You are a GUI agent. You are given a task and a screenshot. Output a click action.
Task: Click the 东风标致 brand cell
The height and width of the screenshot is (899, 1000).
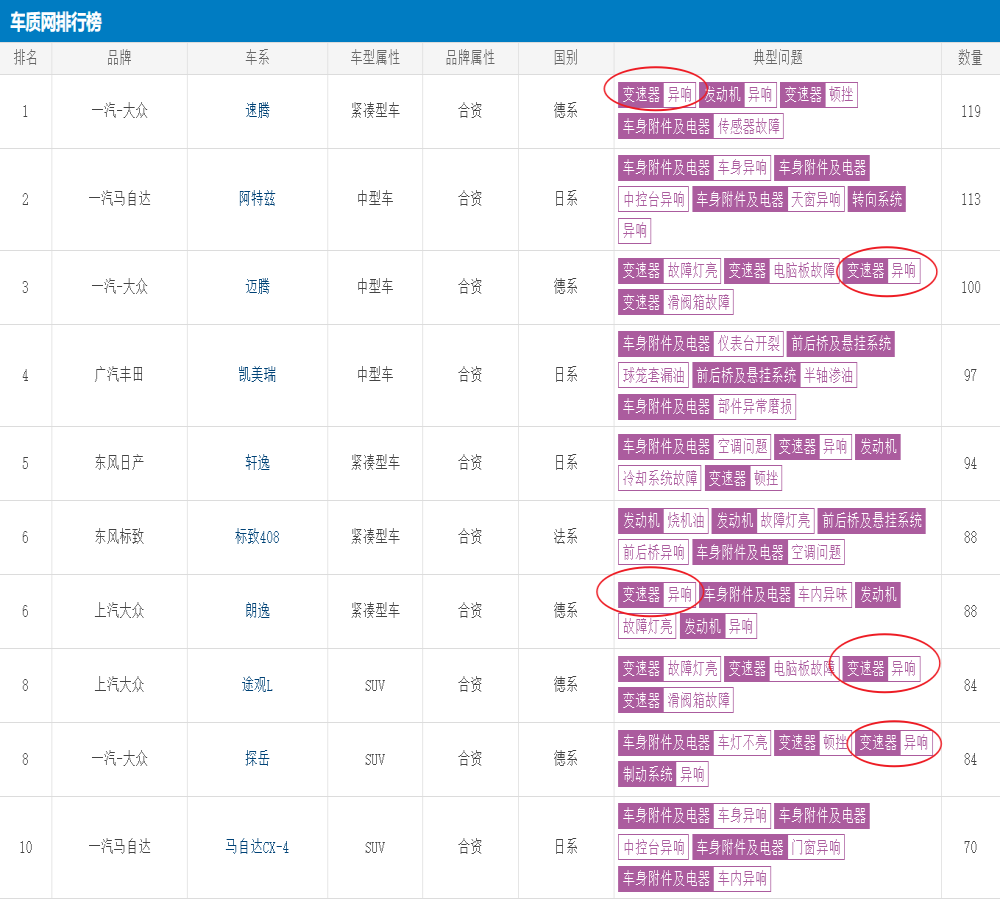coord(119,537)
